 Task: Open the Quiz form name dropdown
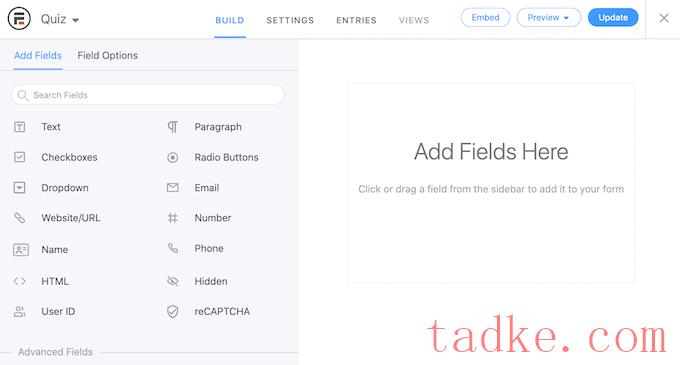pyautogui.click(x=60, y=20)
